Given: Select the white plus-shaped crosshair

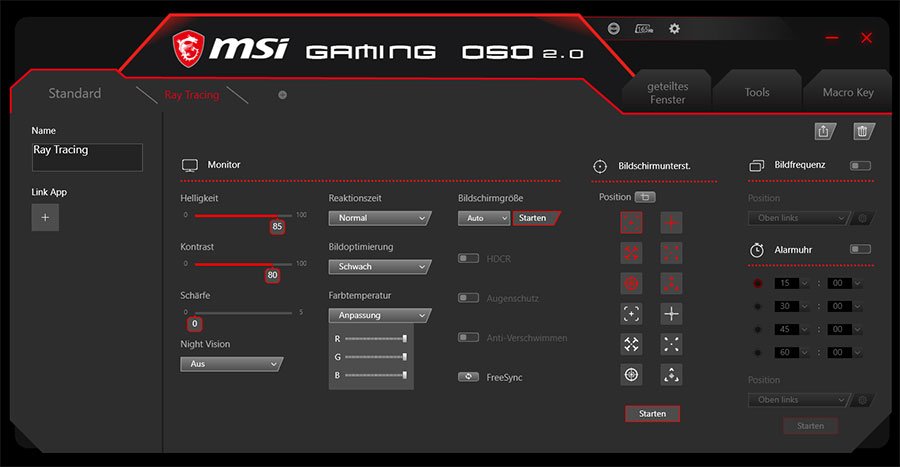Looking at the screenshot, I should [x=671, y=314].
